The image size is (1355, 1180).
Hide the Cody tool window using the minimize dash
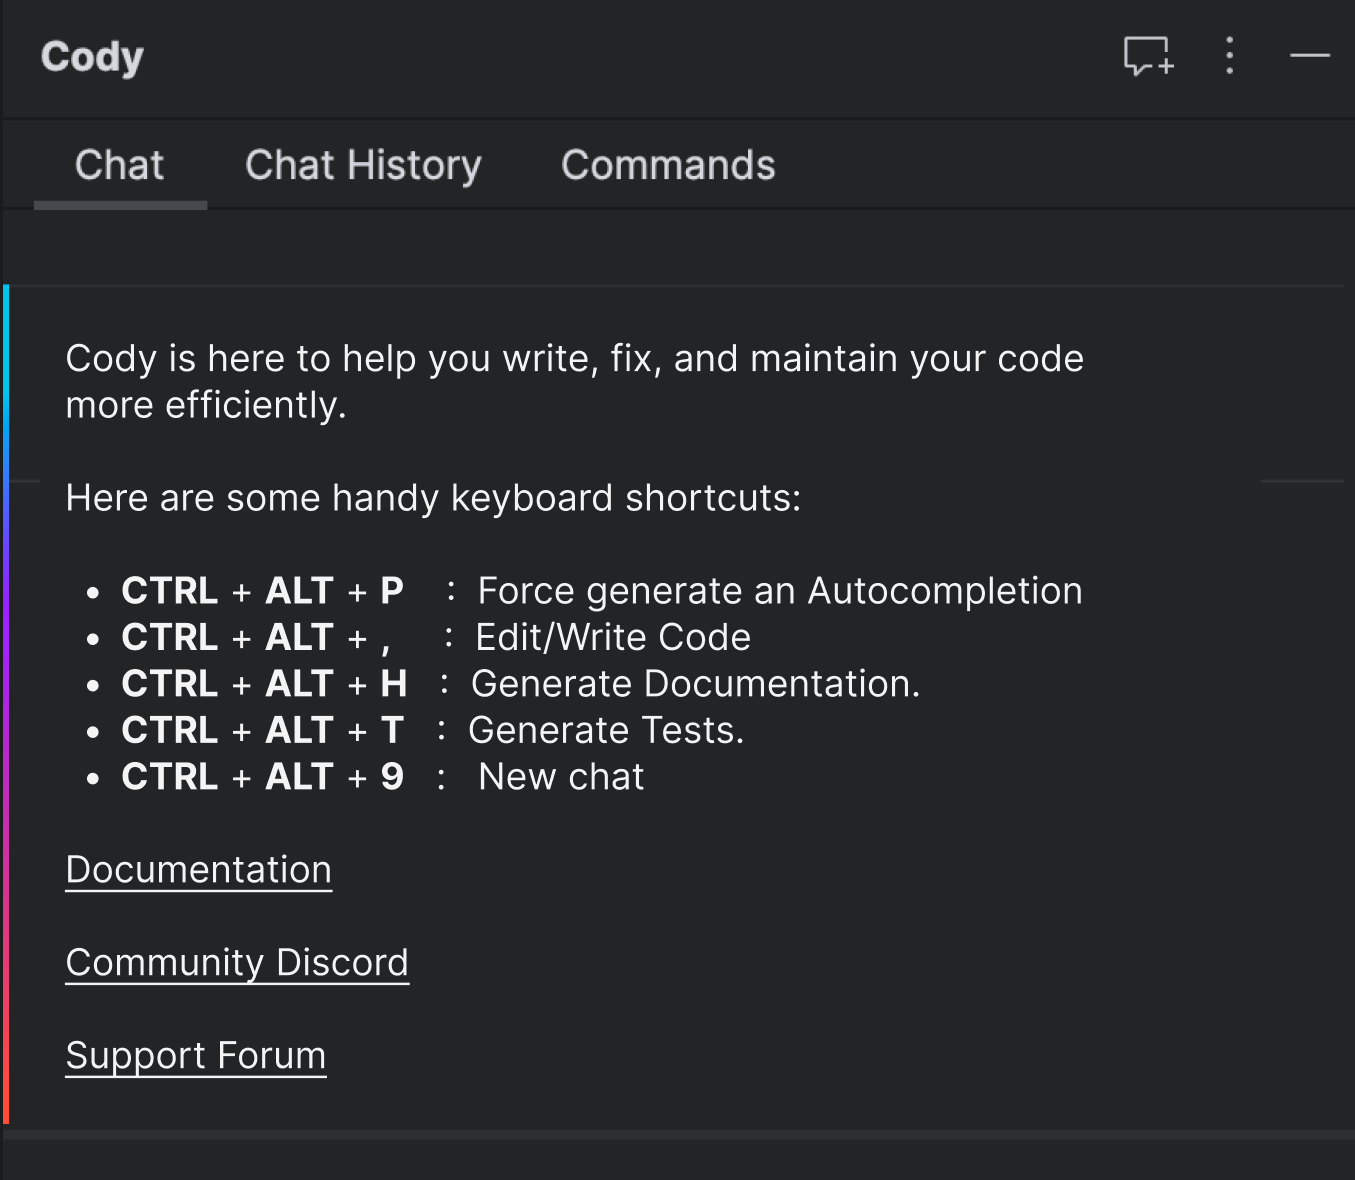(x=1310, y=56)
